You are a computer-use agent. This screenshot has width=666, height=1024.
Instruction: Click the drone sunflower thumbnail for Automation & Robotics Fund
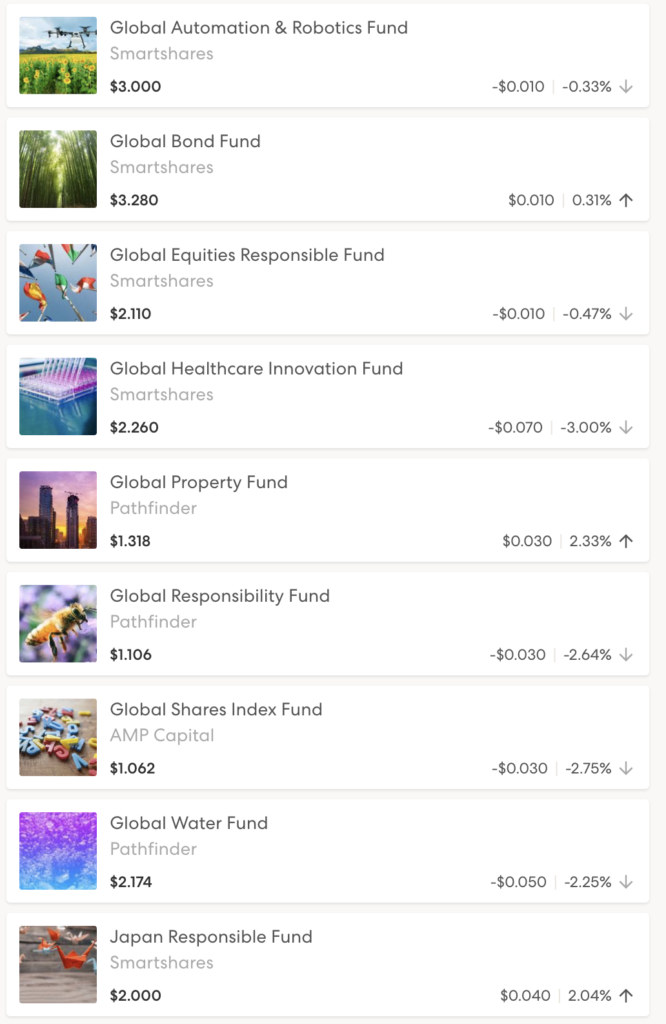tap(58, 55)
